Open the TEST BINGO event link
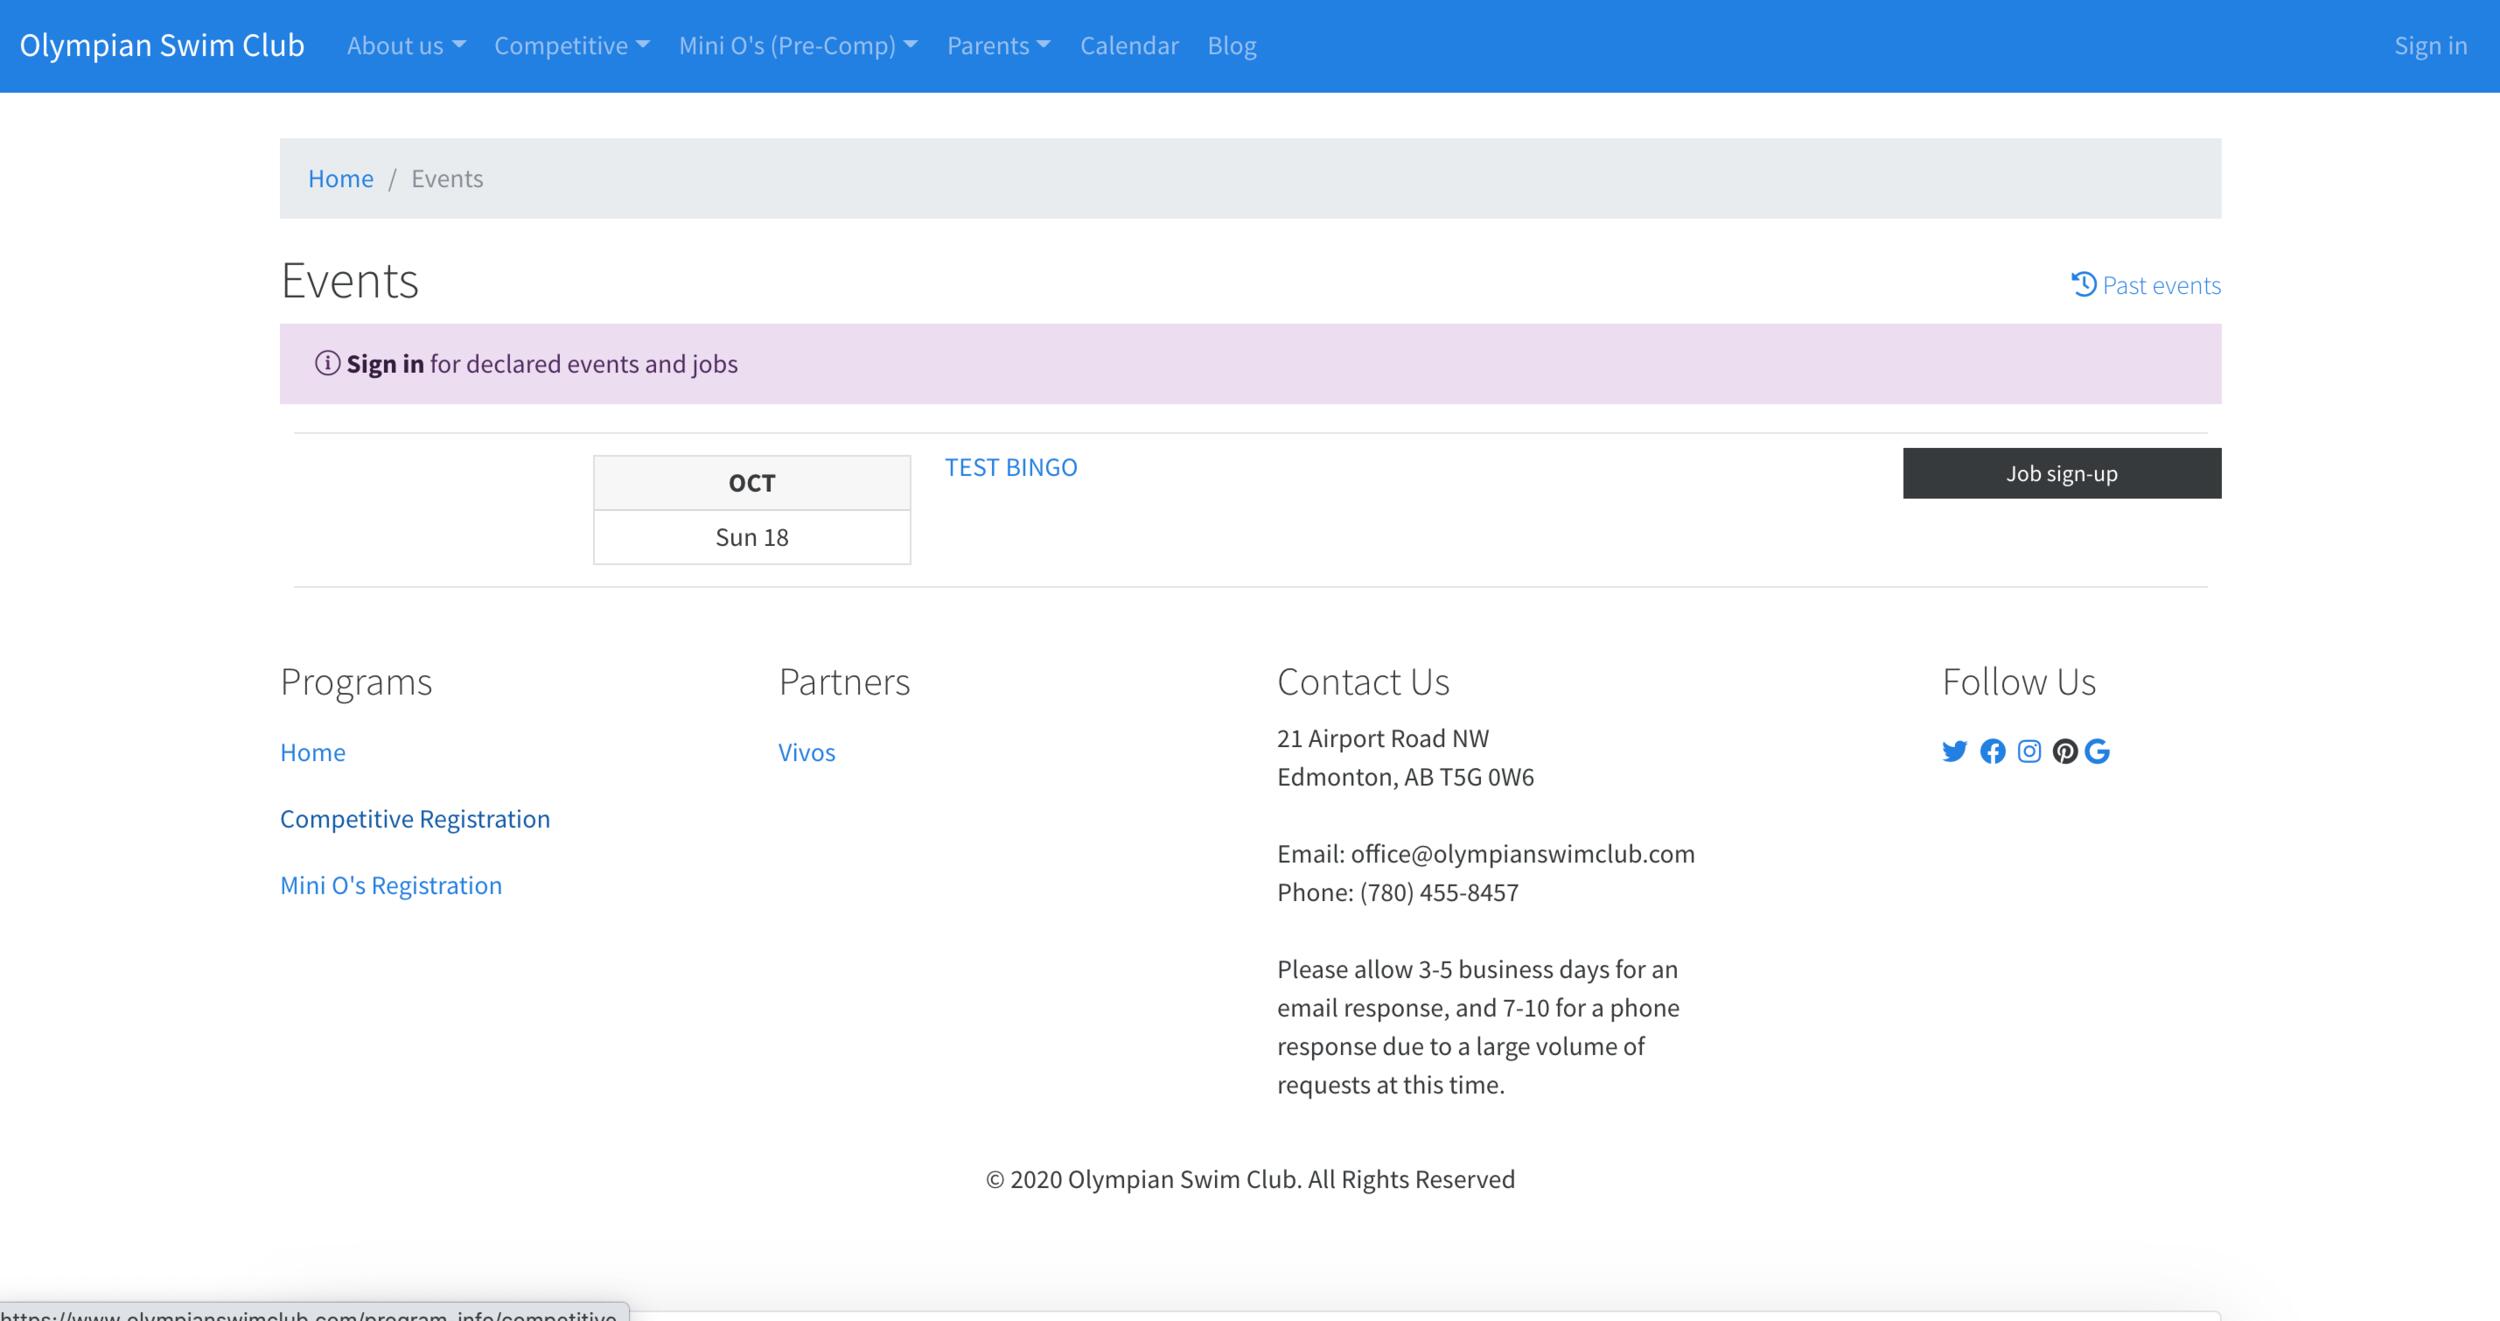2500x1321 pixels. [x=1011, y=467]
